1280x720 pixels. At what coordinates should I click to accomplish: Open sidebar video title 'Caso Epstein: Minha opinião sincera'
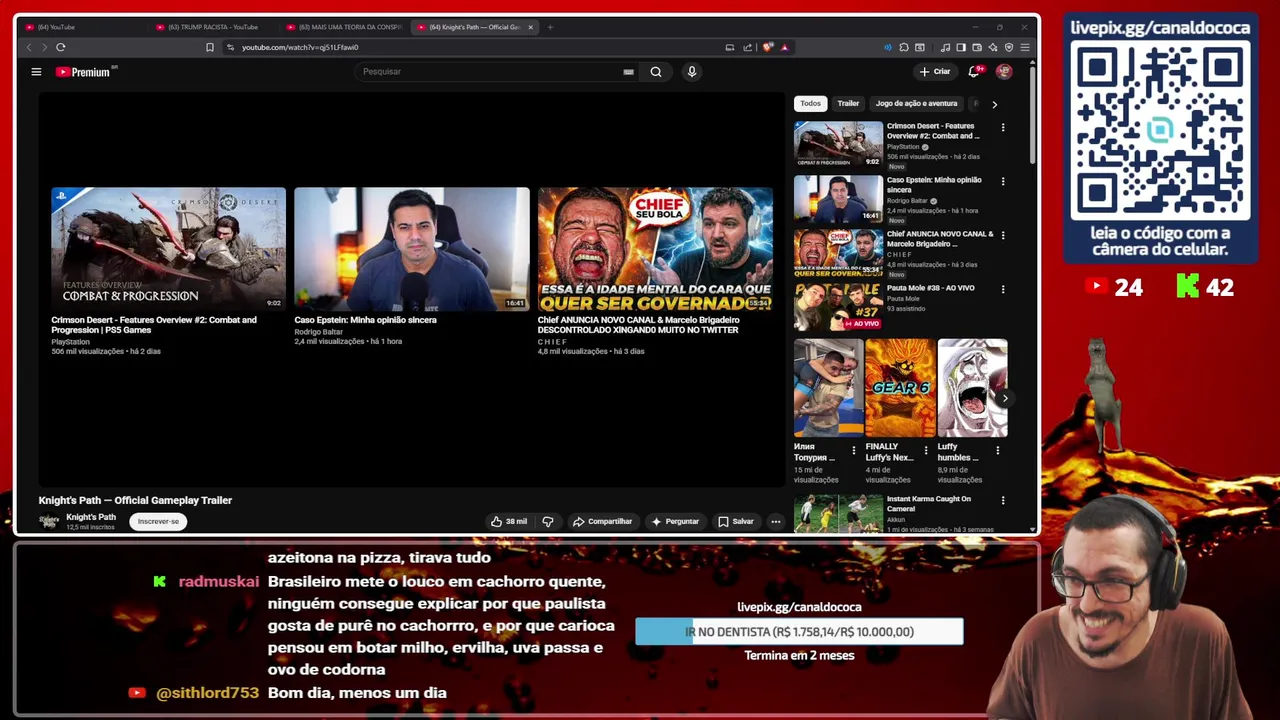934,185
